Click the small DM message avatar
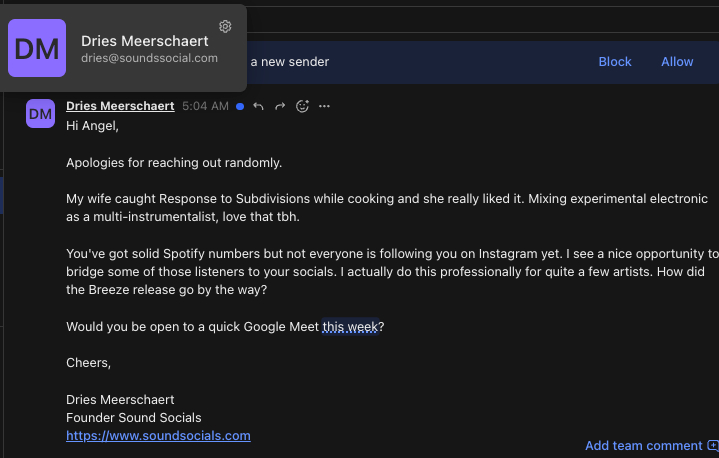Image resolution: width=719 pixels, height=458 pixels. click(x=40, y=114)
